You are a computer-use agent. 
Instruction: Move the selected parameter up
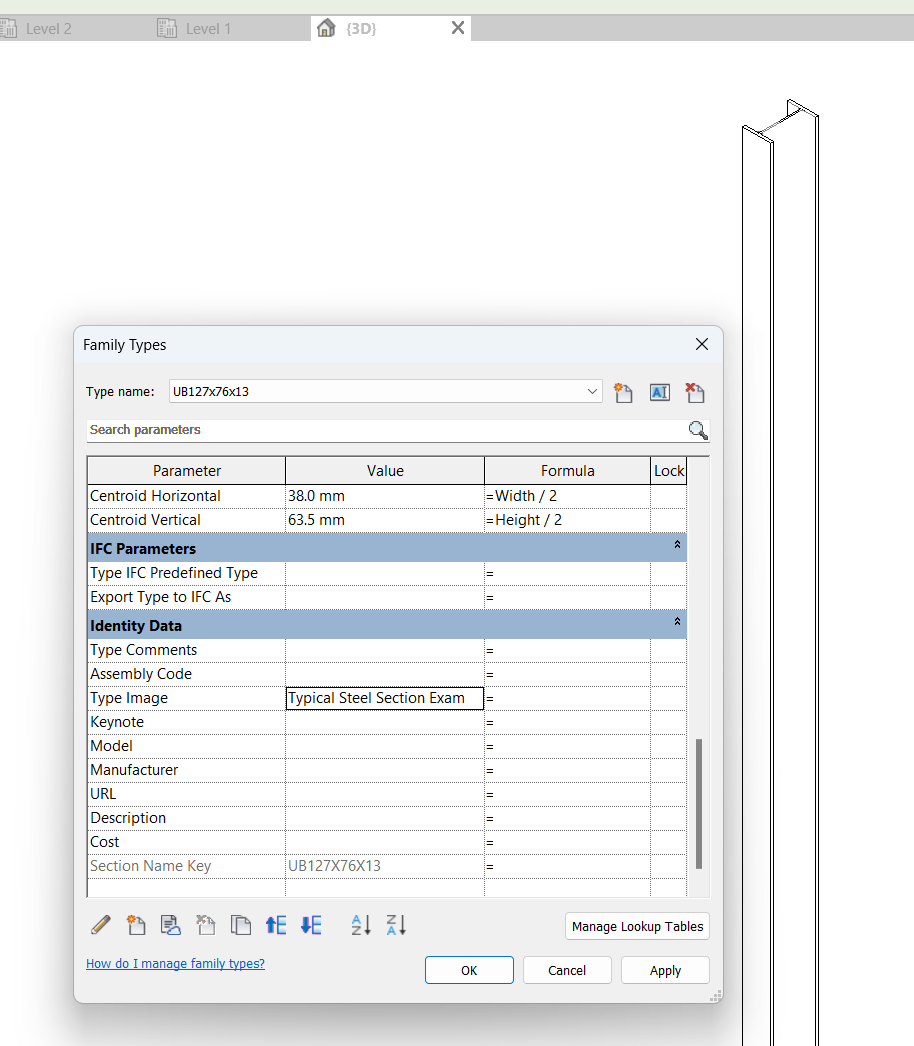(x=276, y=925)
